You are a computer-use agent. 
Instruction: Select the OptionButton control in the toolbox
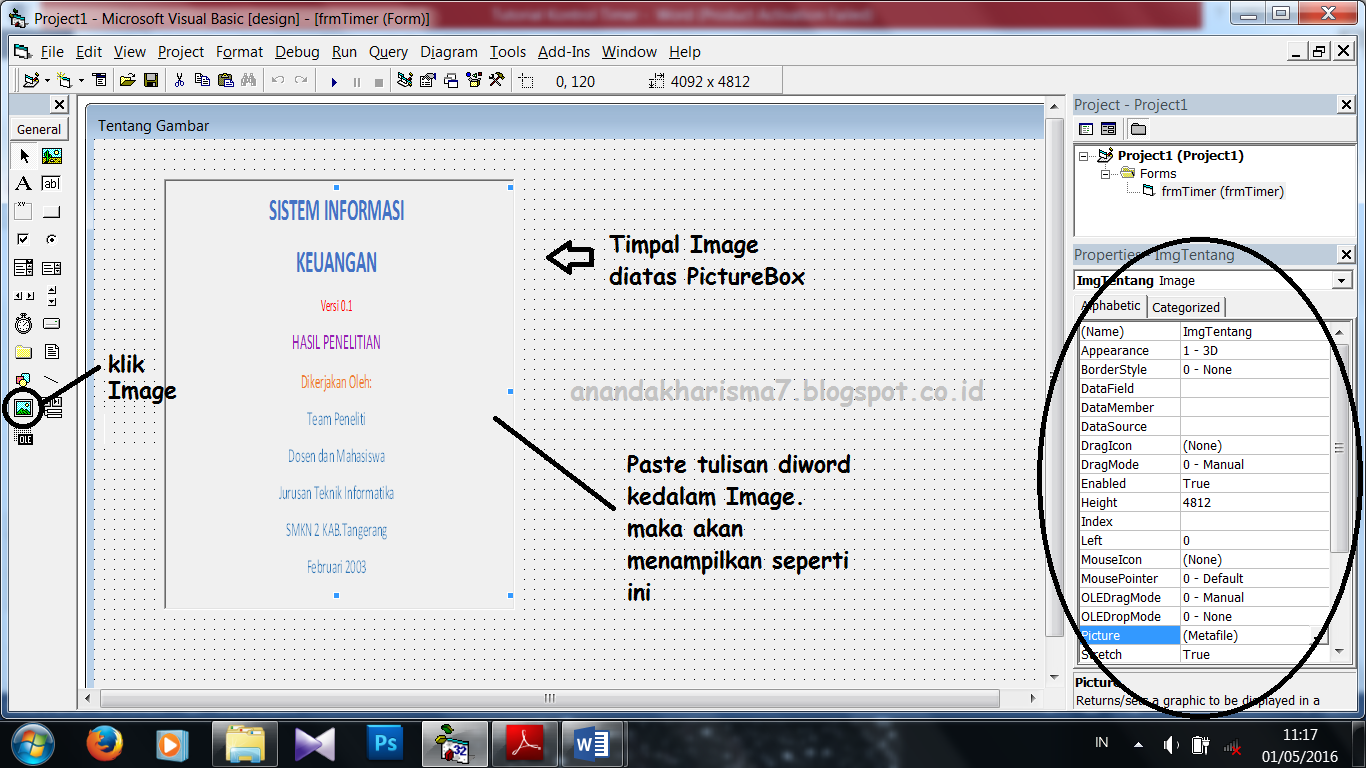(x=50, y=239)
